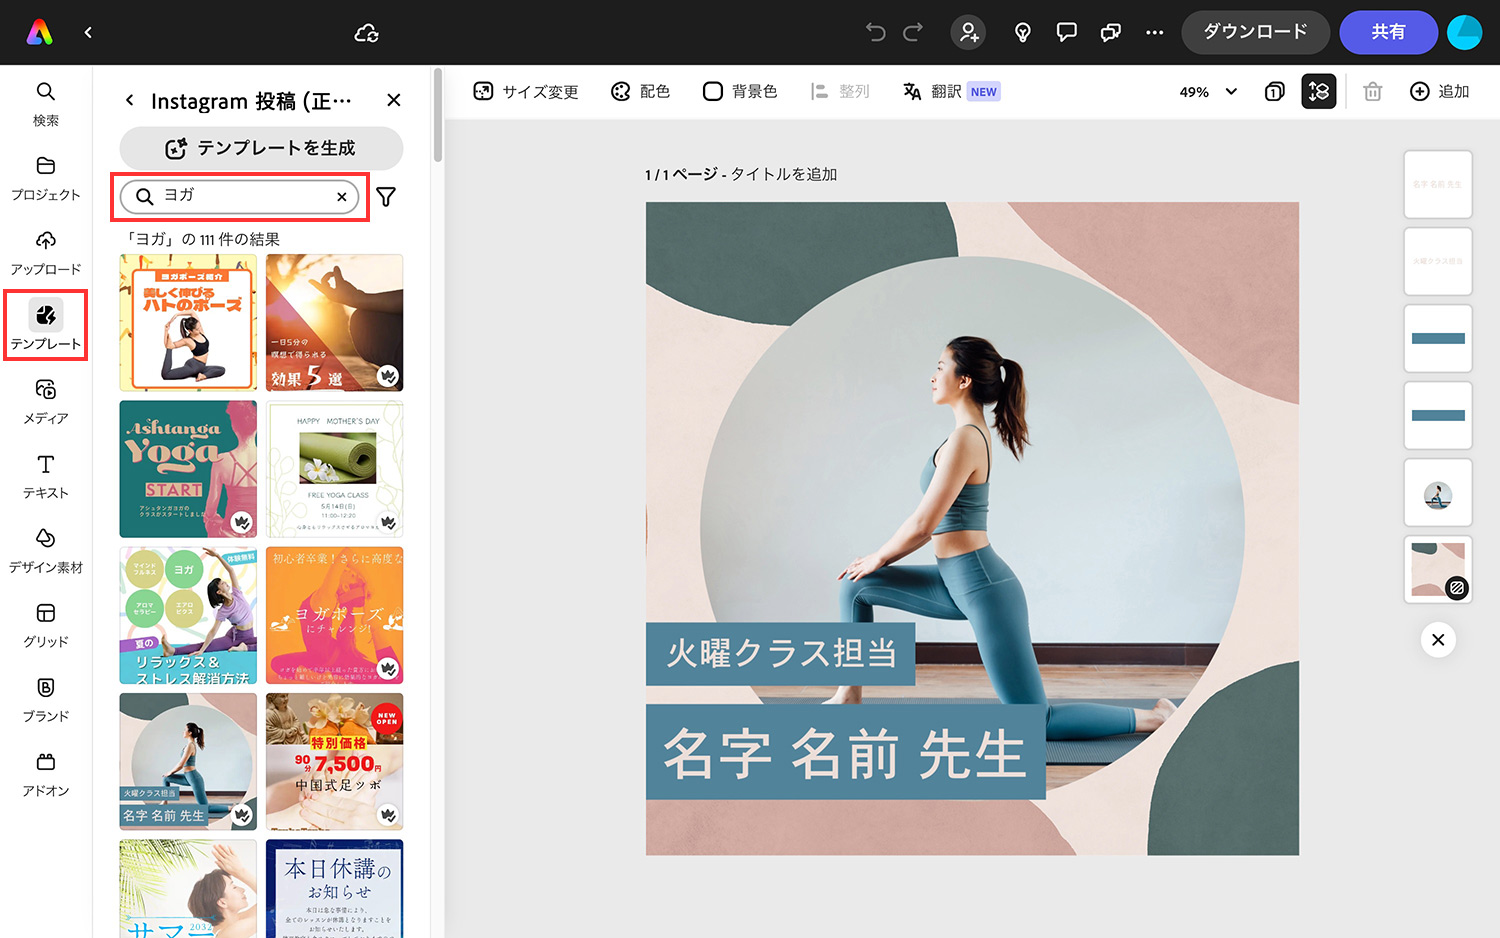1500x938 pixels.
Task: Clear the ヨガ search text
Action: click(342, 197)
